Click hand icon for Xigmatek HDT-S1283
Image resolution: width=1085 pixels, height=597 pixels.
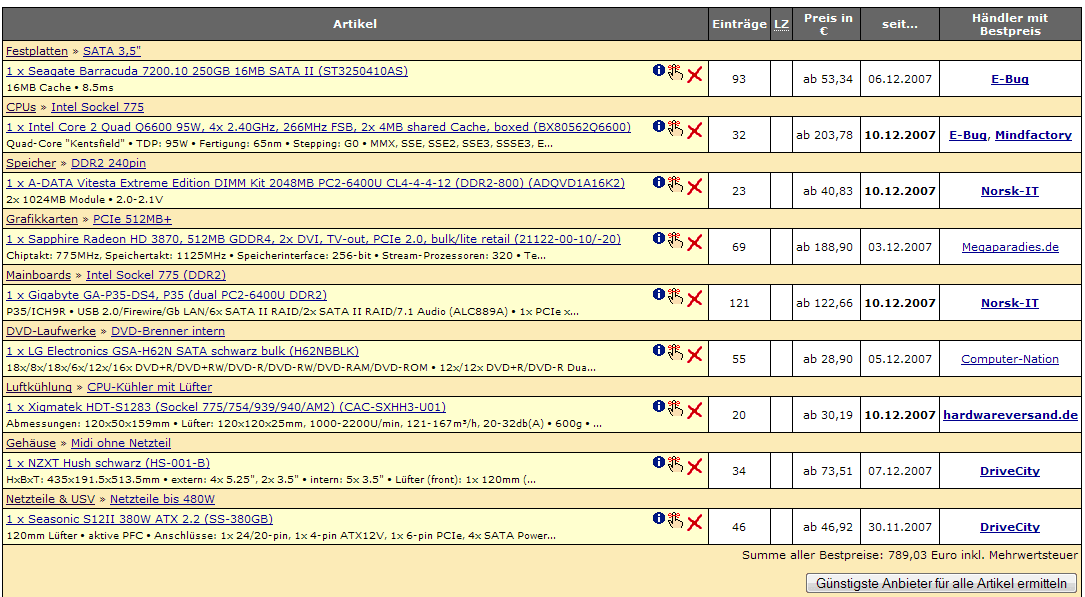point(675,408)
